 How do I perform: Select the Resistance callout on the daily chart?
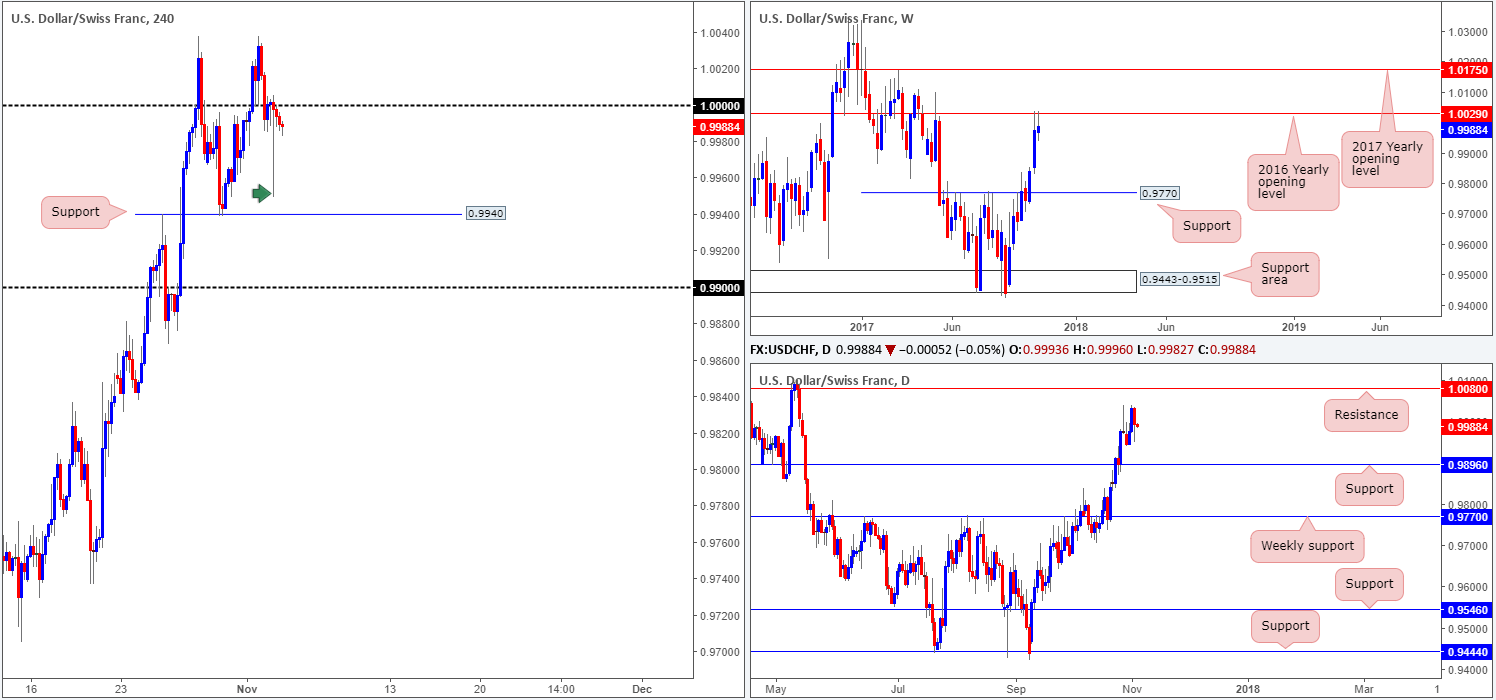(x=1366, y=415)
